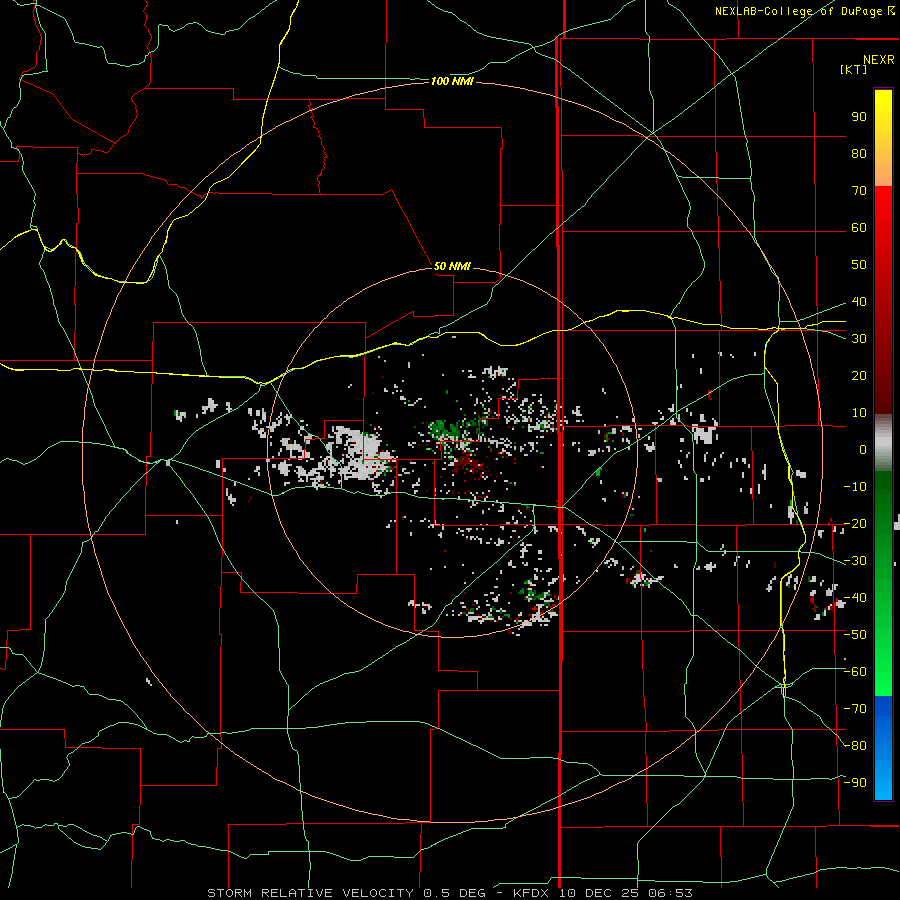900x900 pixels.
Task: Click the -40 value on the velocity scale
Action: (x=855, y=598)
